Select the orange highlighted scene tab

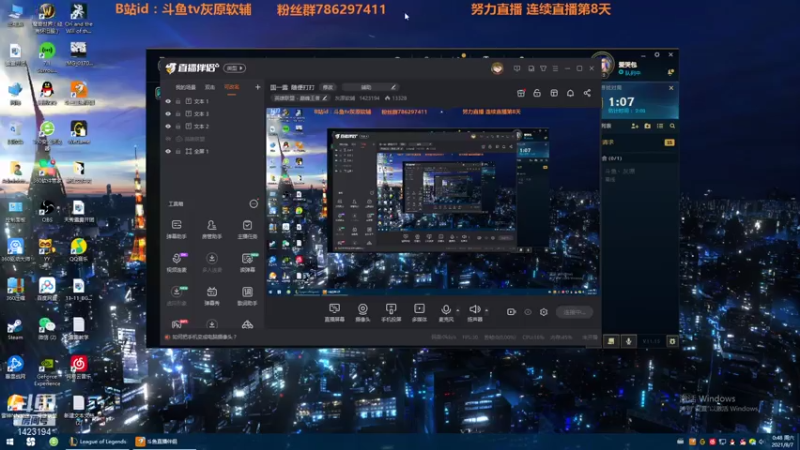pyautogui.click(x=232, y=87)
